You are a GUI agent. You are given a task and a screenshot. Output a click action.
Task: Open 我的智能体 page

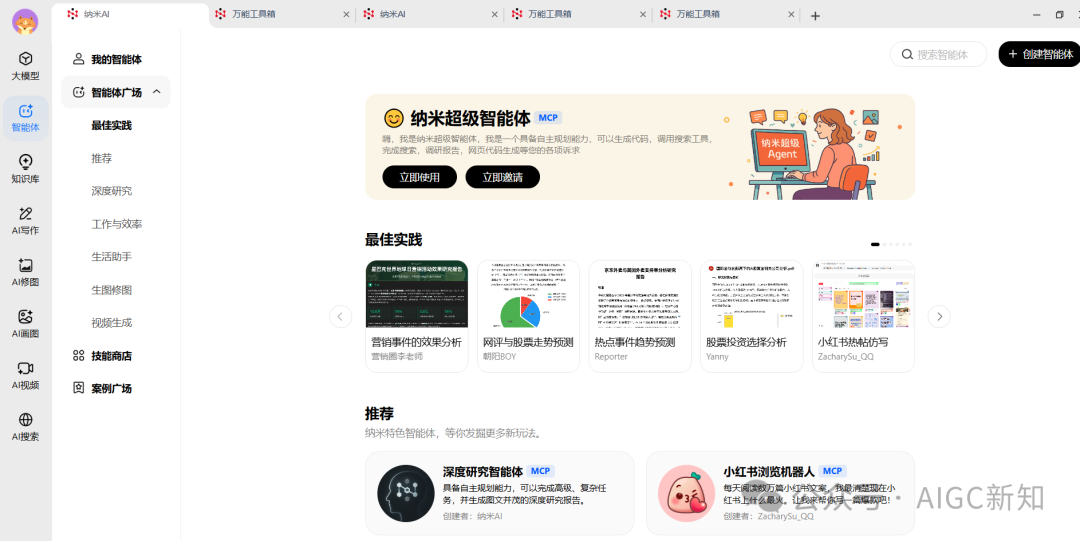pyautogui.click(x=116, y=59)
